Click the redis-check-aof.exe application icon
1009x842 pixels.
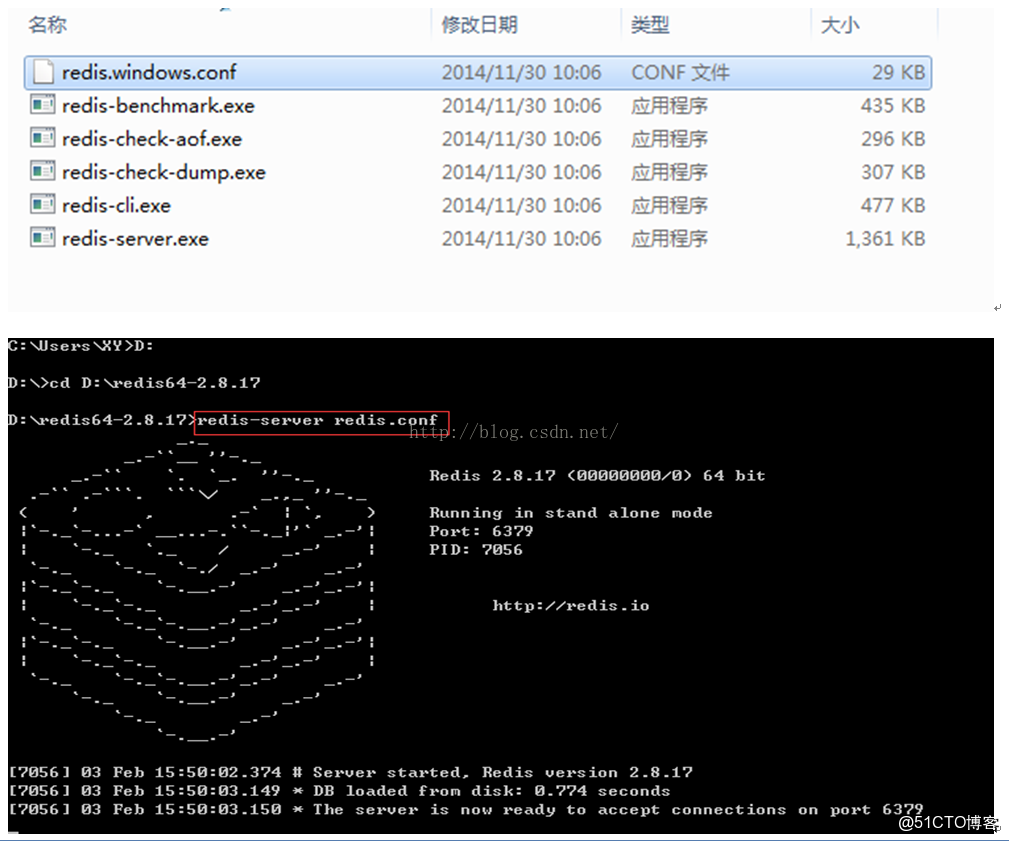(42, 137)
